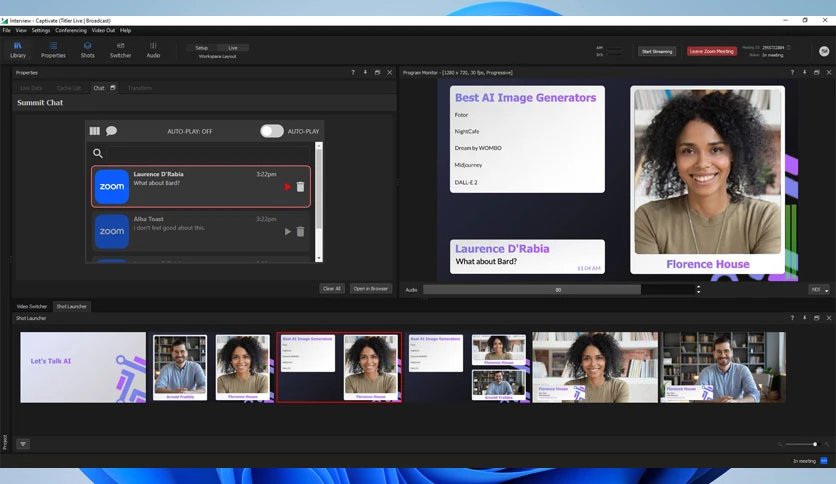The height and width of the screenshot is (484, 836).
Task: Launch the Arnold portrait shot thumbnail
Action: tap(180, 367)
